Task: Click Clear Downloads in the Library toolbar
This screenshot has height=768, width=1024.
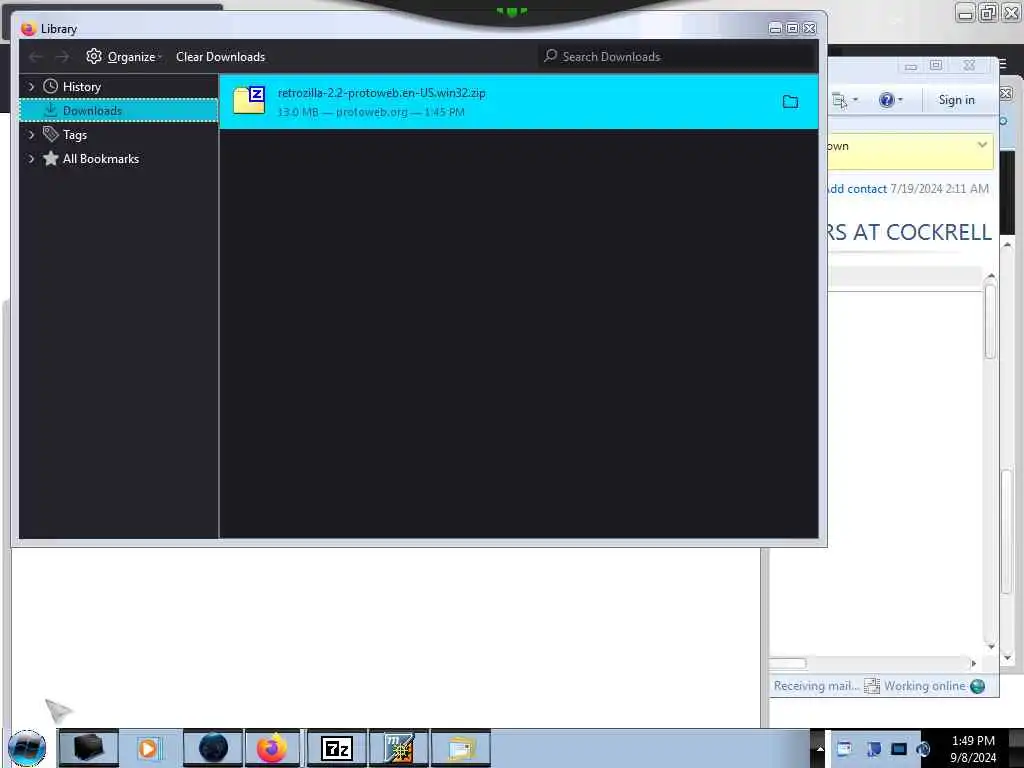Action: pos(220,57)
